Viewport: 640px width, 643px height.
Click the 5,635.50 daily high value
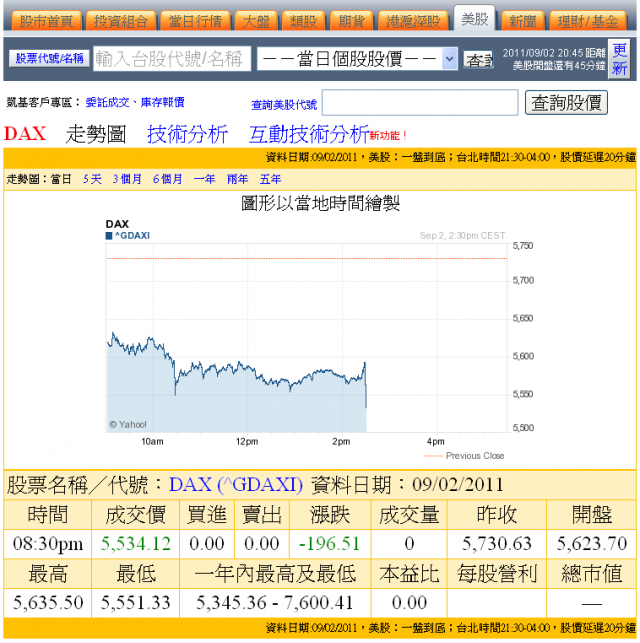[48, 603]
